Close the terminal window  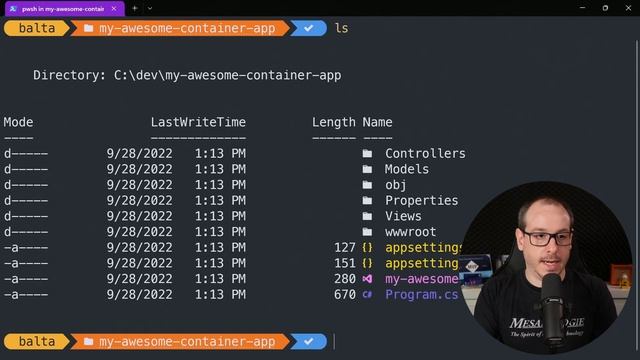pos(628,8)
